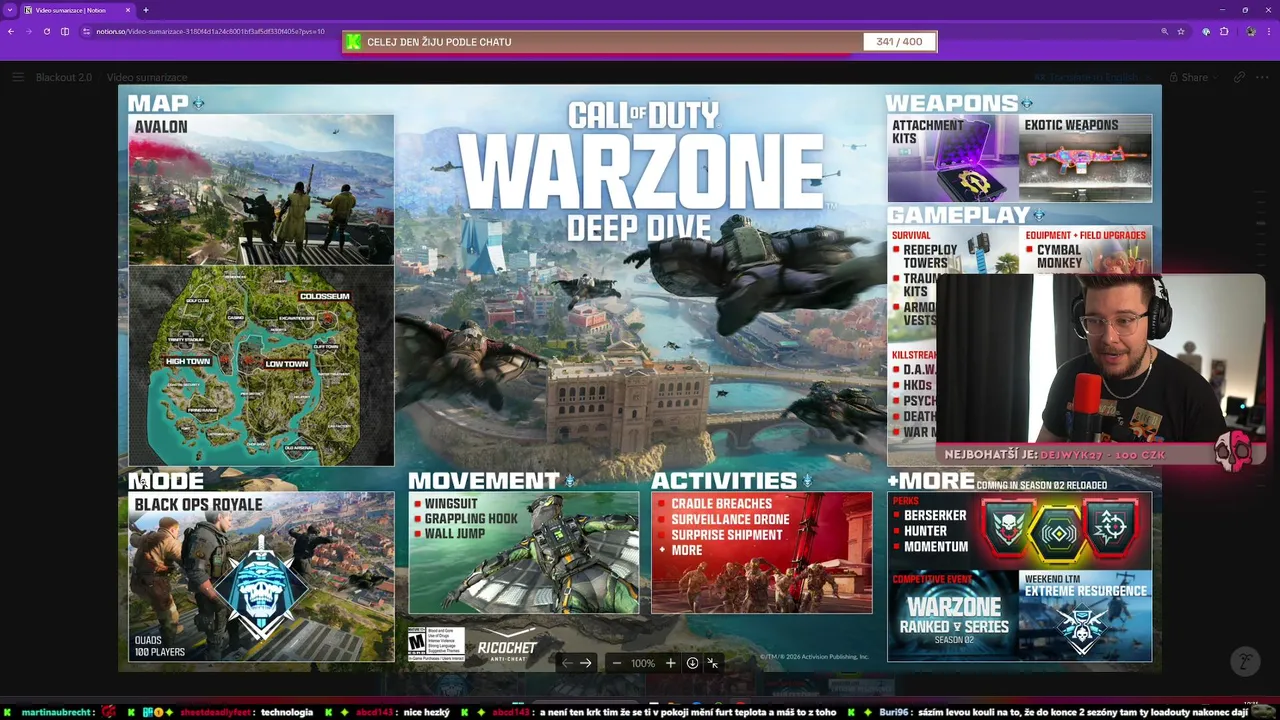
Task: Click the Wall Jump text
Action: pos(455,534)
